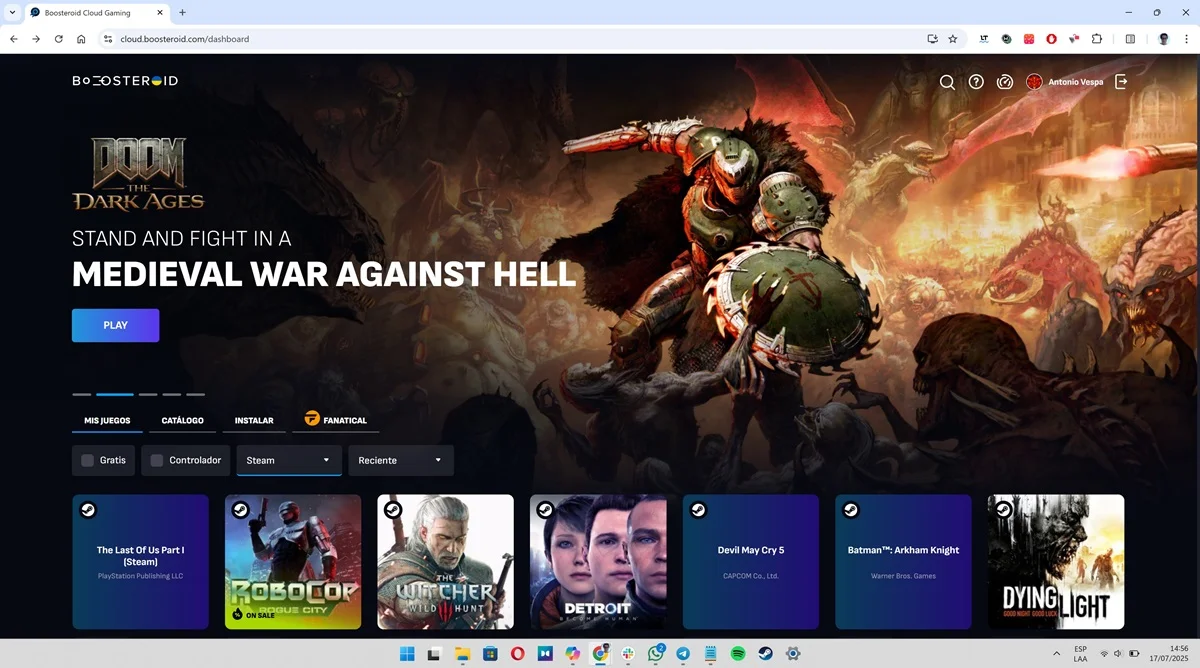Enable the Gratis filter checkbox
The height and width of the screenshot is (668, 1200).
tap(87, 460)
